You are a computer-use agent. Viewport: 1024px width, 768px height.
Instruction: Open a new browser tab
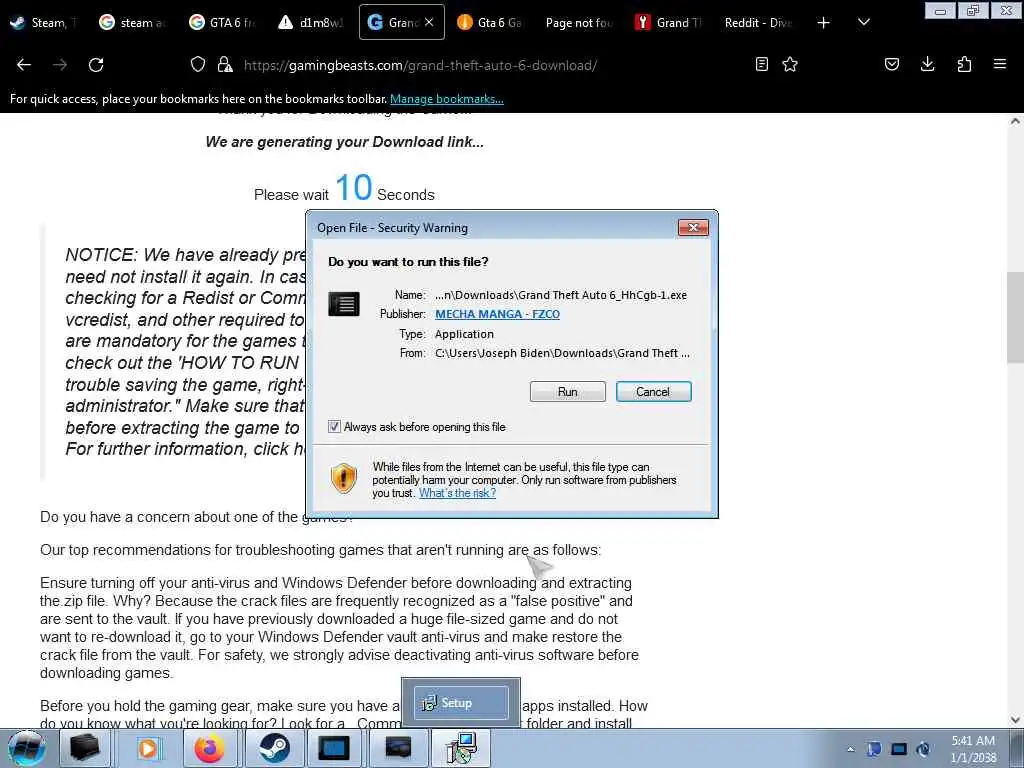point(824,23)
